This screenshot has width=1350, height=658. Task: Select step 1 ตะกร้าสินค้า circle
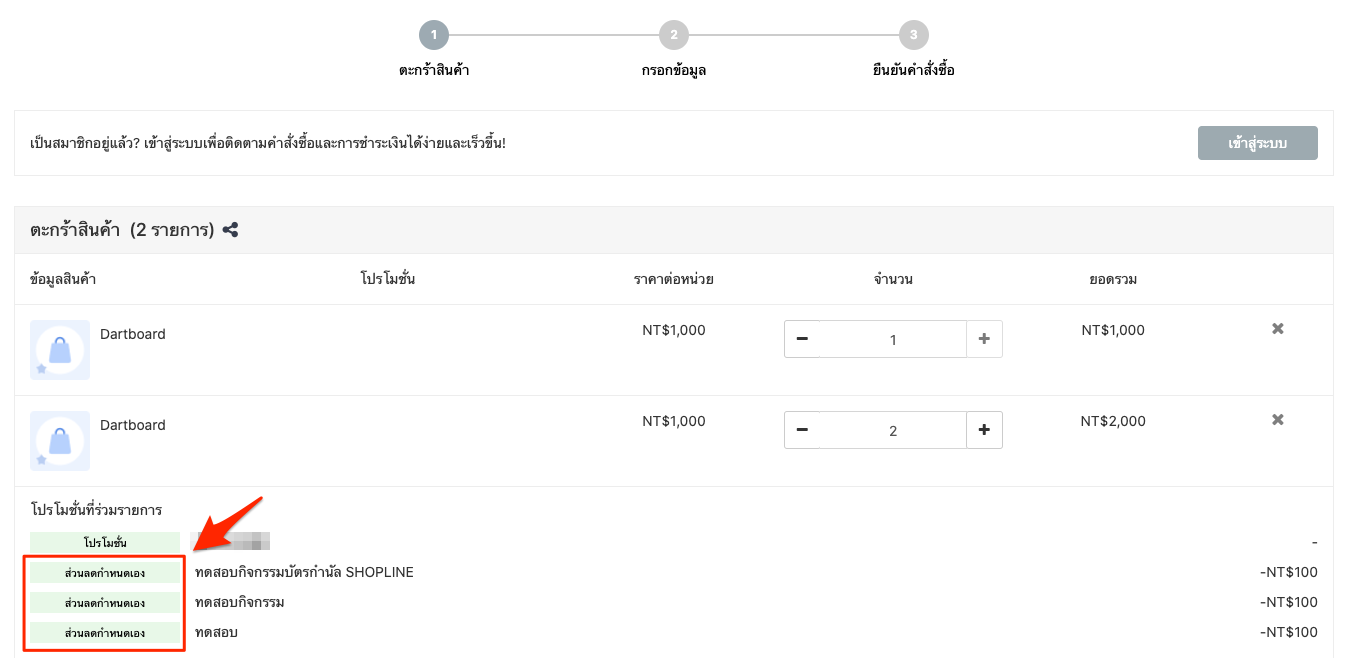click(x=434, y=35)
